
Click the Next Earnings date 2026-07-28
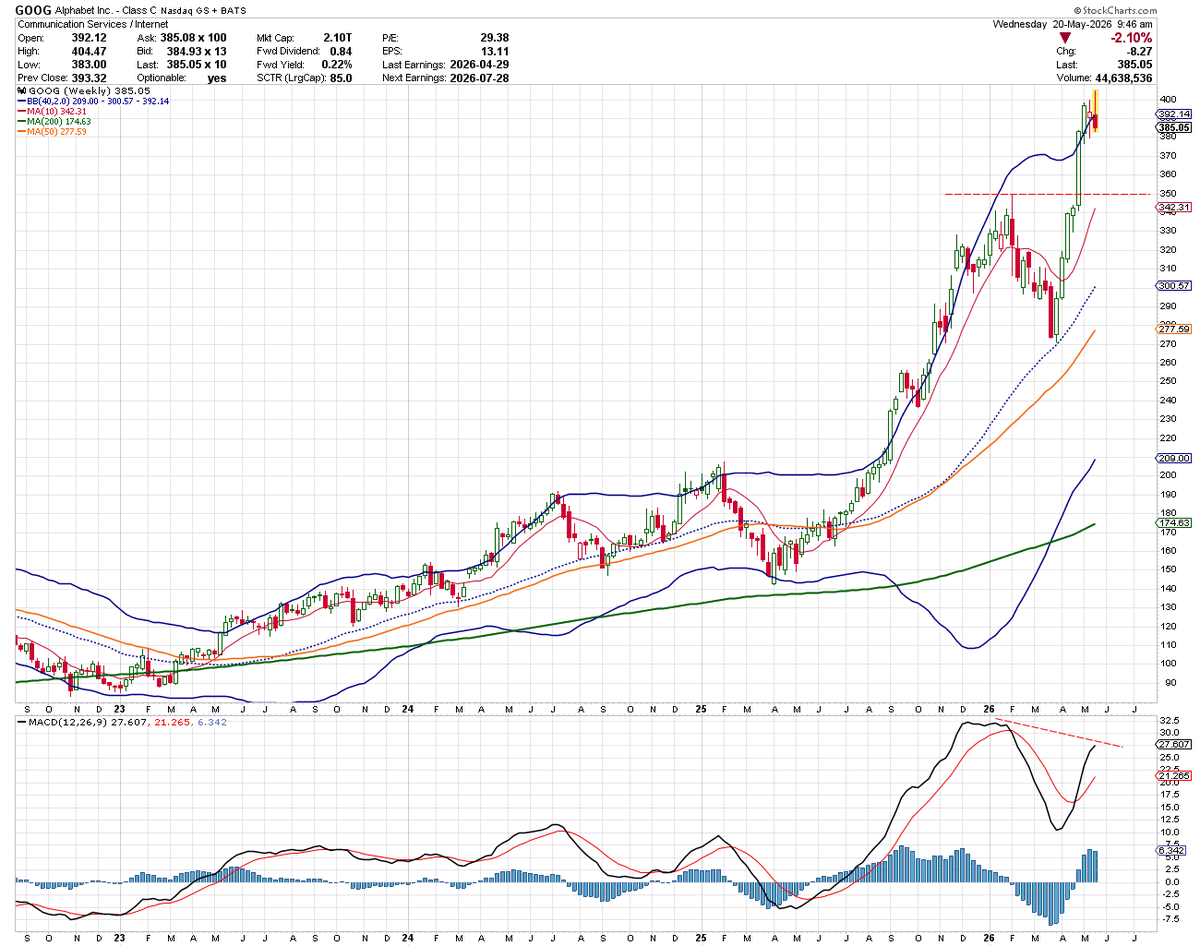coord(478,78)
